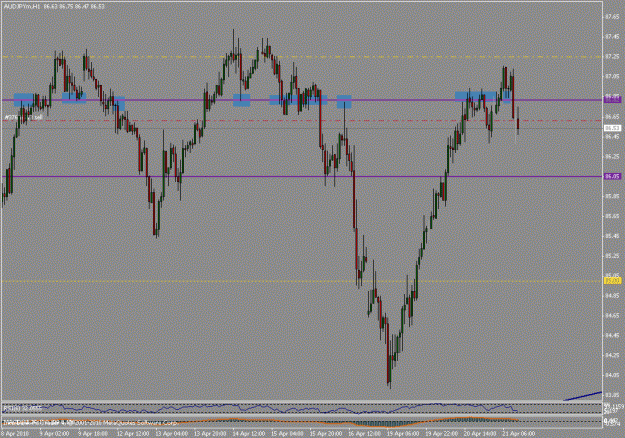Click the current price label 86.53
Viewport: 625px width, 438px height.
click(613, 128)
